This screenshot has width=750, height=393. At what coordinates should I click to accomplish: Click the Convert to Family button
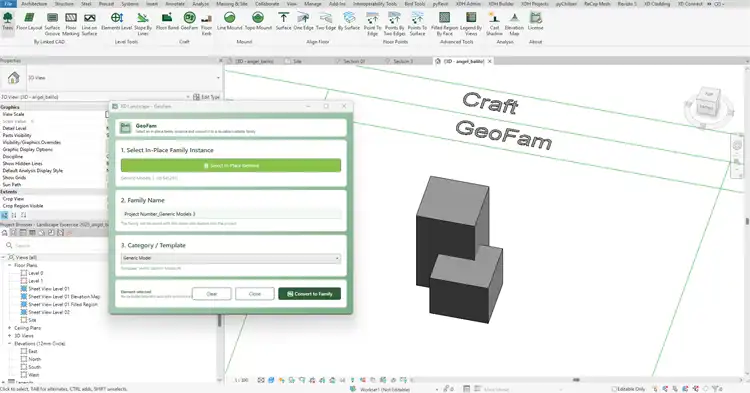click(309, 294)
